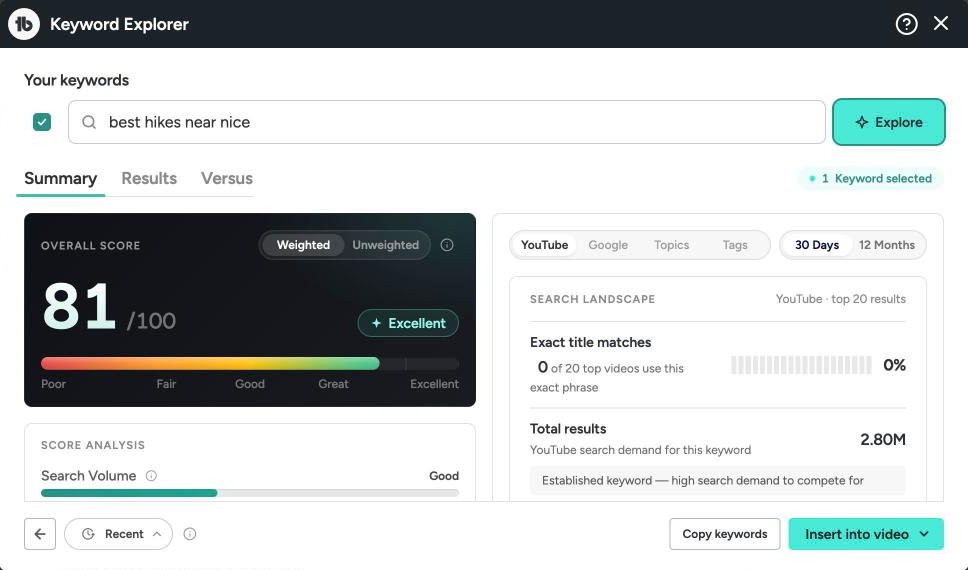Screen dimensions: 968x570
Task: Open the Insert into video dropdown
Action: tap(866, 534)
